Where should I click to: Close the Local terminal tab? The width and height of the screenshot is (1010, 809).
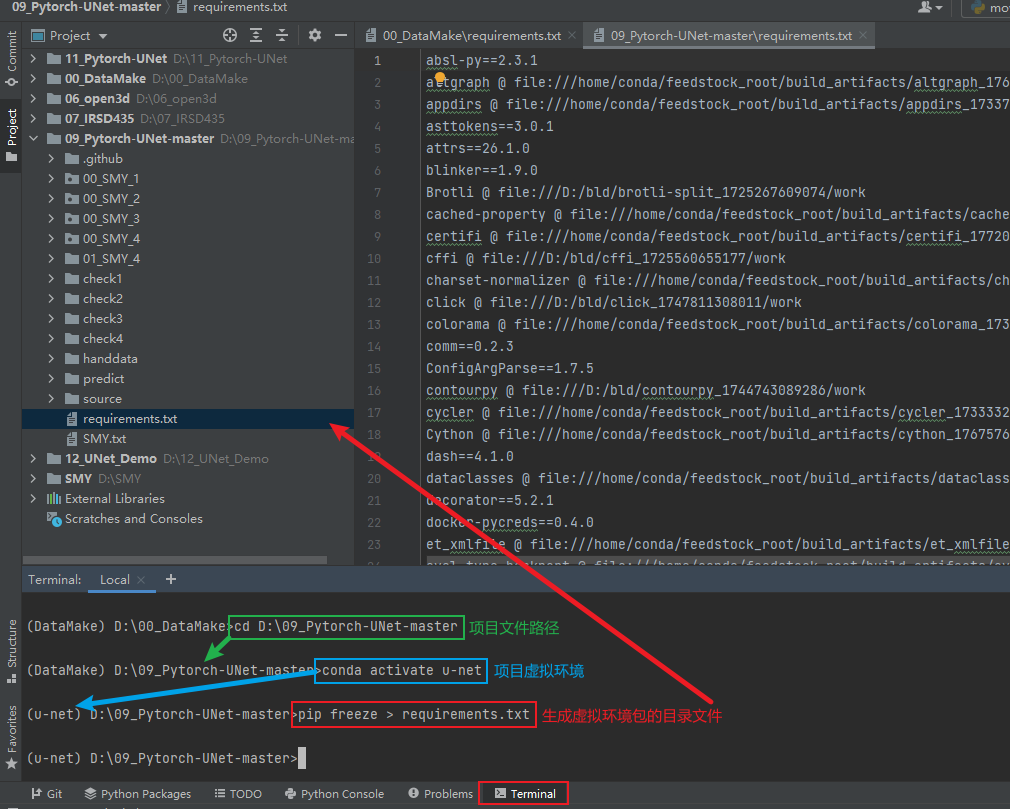tap(141, 580)
